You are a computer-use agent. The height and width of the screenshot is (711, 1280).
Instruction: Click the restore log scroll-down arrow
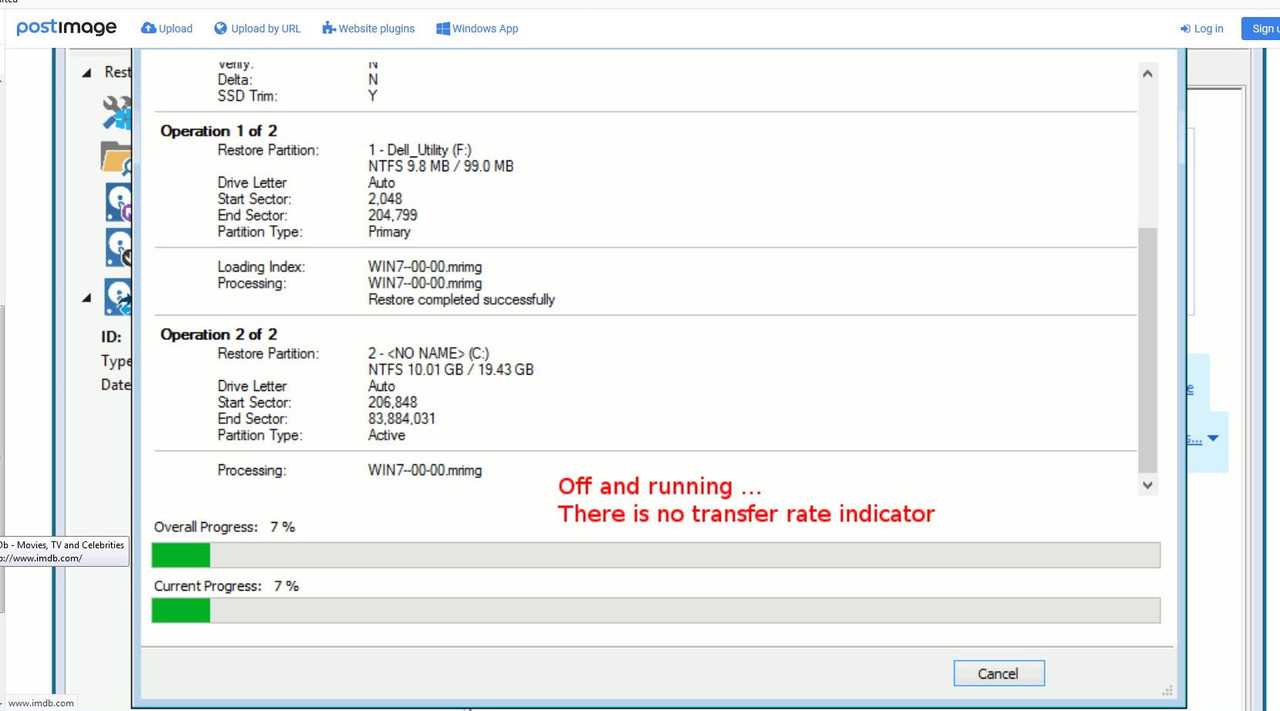[x=1147, y=485]
